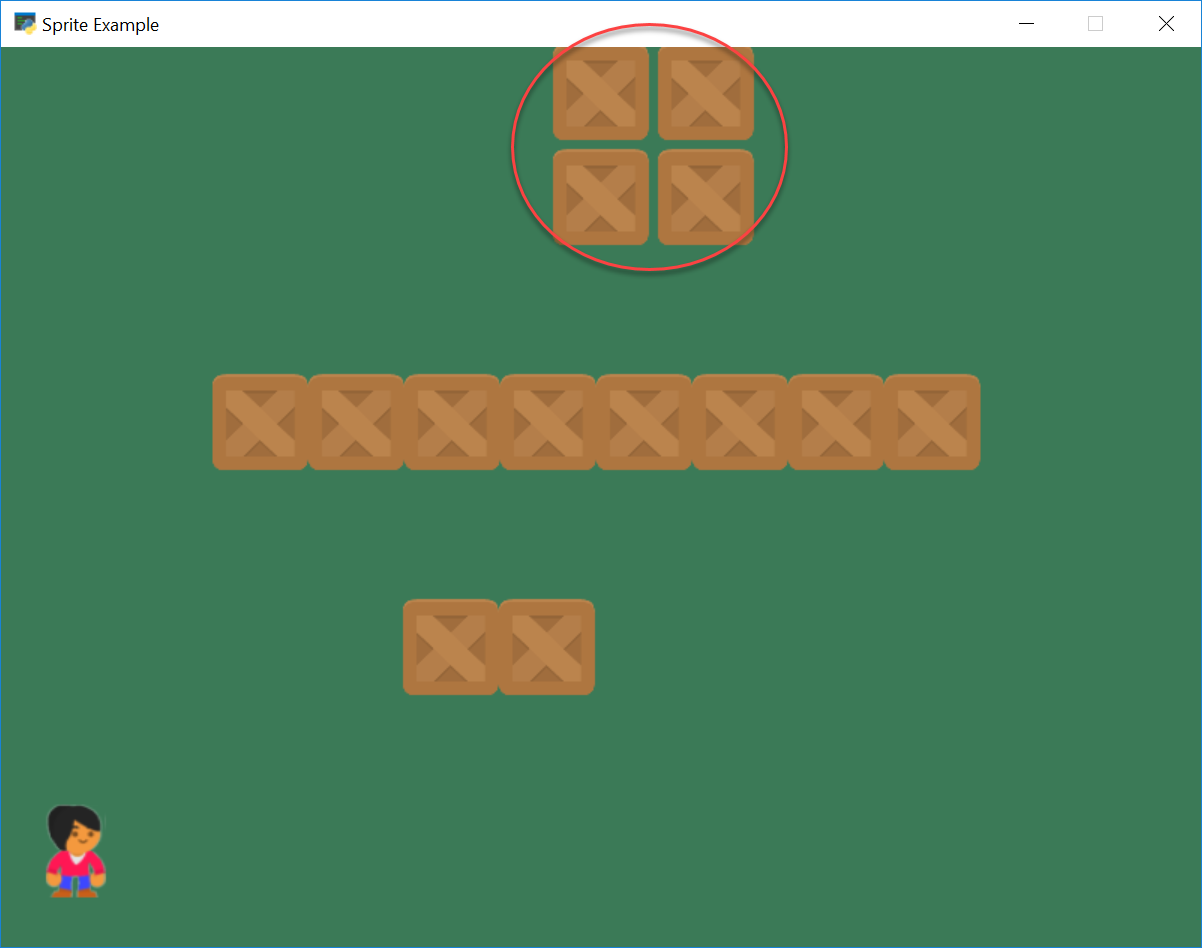1202x948 pixels.
Task: Select the seventh crate of the eight-crate row
Action: click(836, 422)
